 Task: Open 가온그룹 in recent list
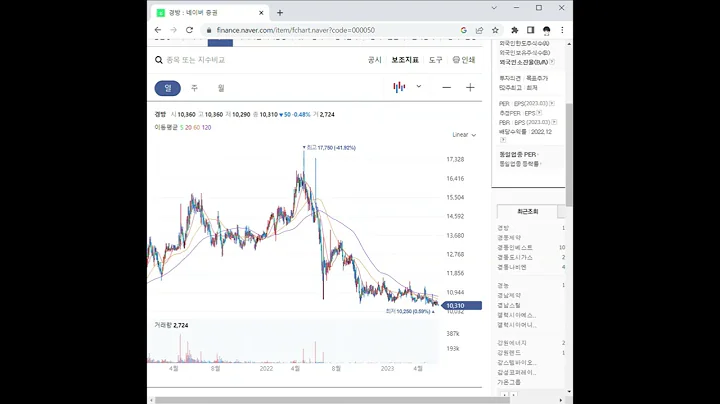(509, 382)
